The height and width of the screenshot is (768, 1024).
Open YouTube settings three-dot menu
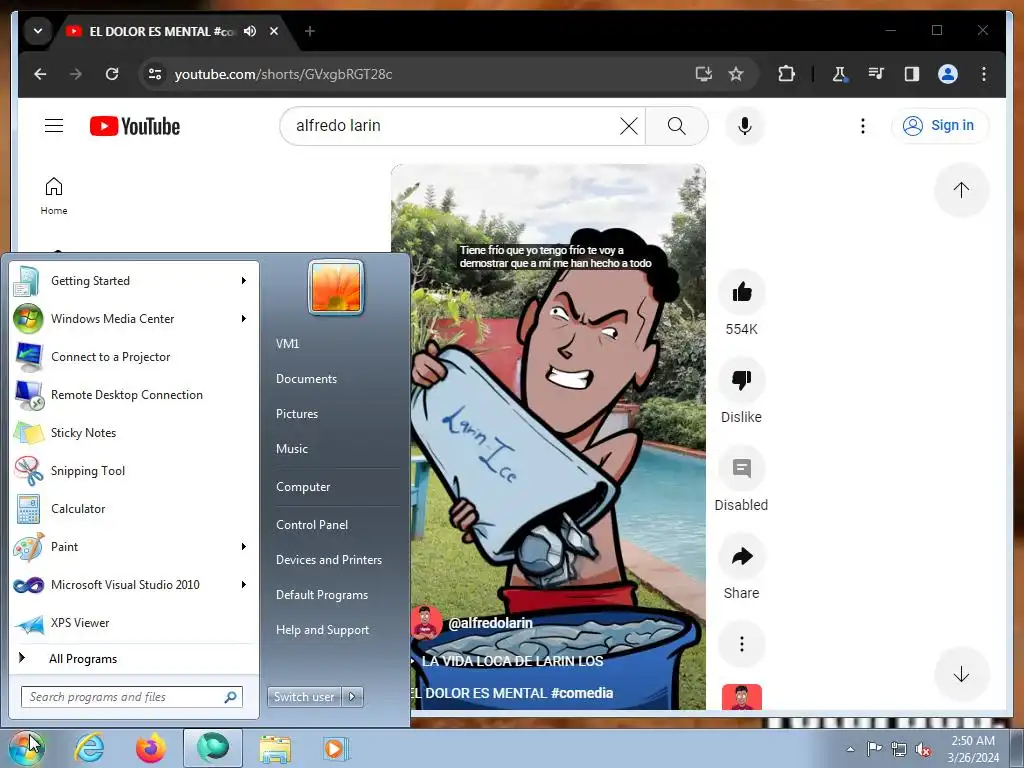863,125
